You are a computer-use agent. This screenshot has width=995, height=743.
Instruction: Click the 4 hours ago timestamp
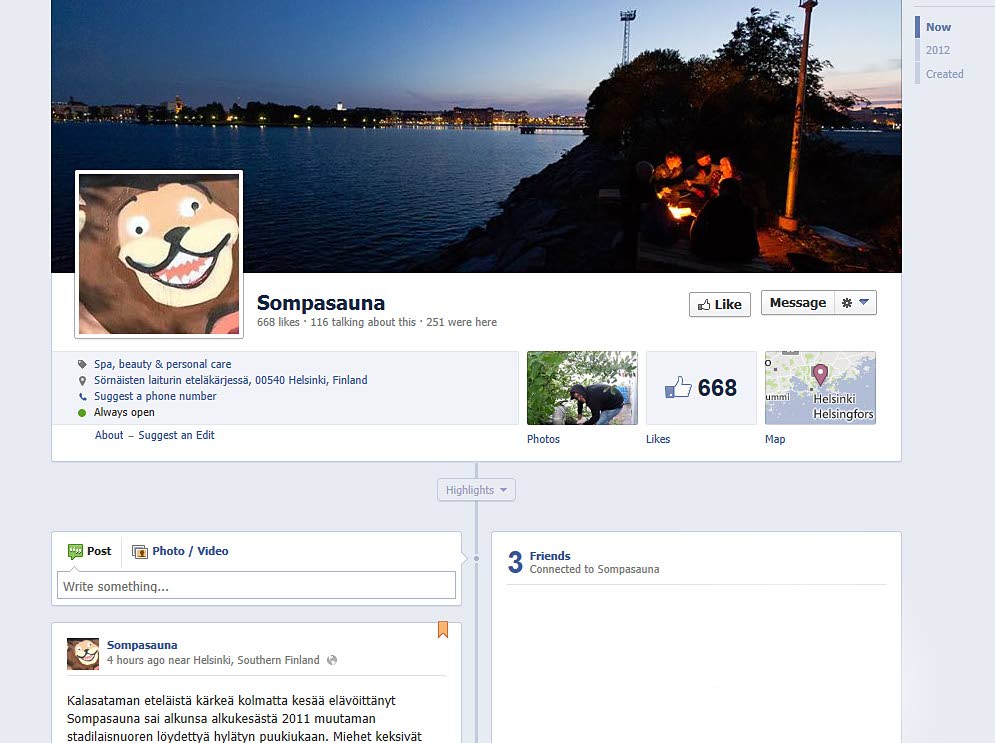coord(136,660)
